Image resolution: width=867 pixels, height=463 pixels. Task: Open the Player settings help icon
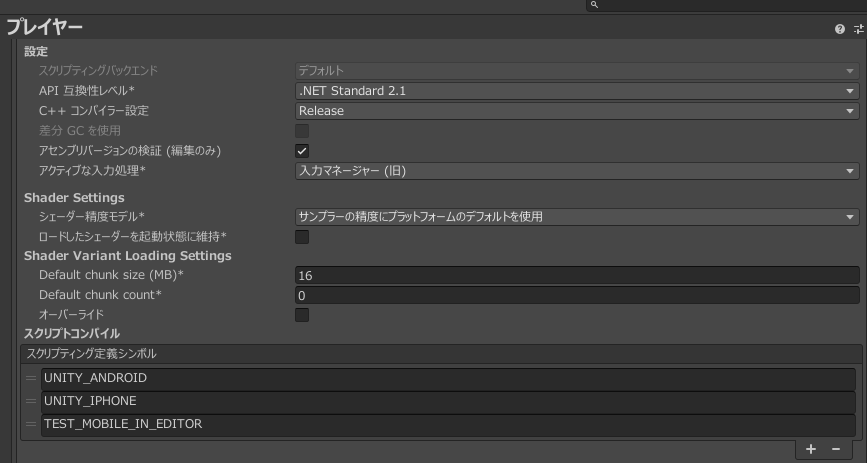click(x=840, y=30)
